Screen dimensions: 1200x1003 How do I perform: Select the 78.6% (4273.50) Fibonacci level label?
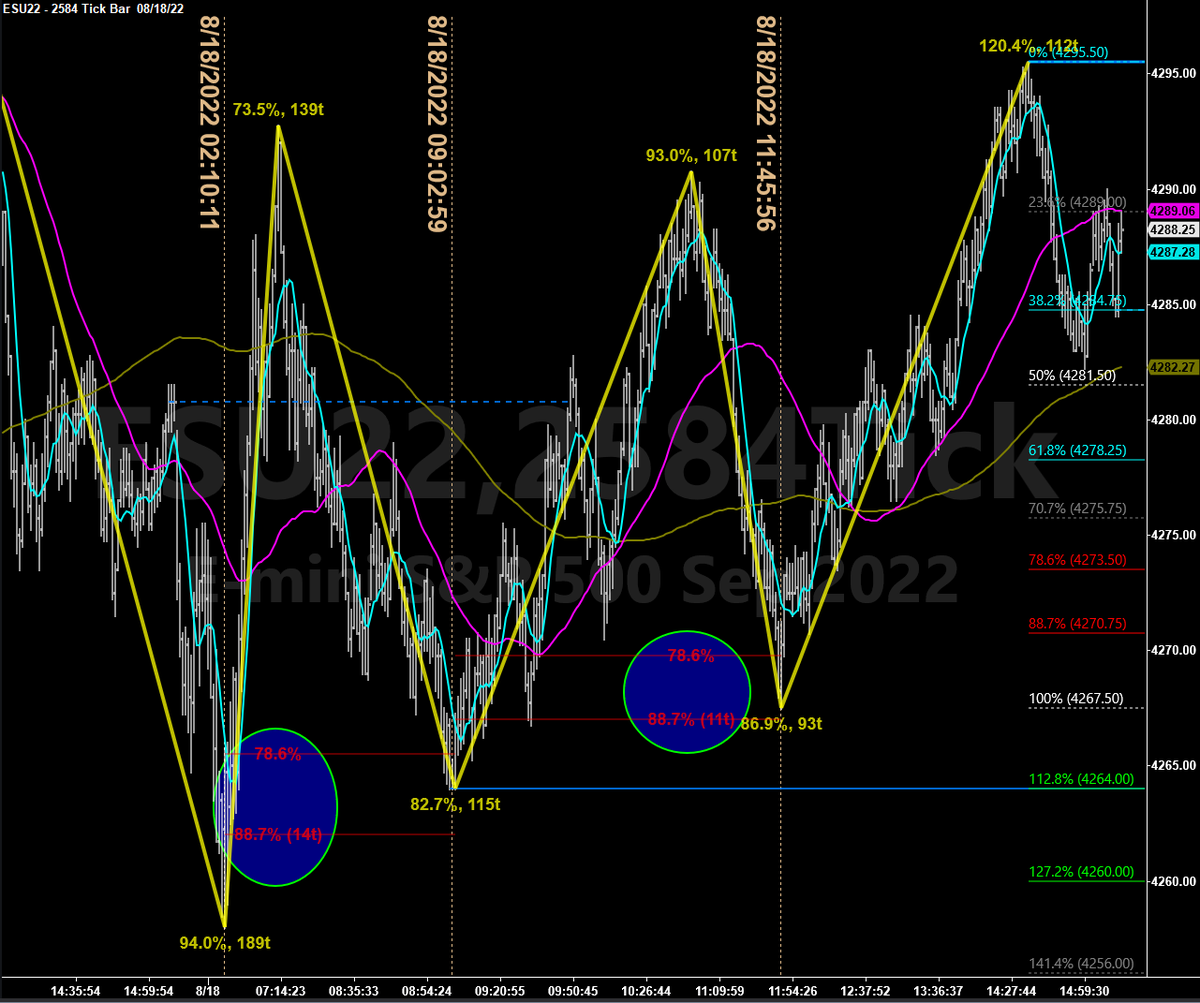pos(1079,560)
